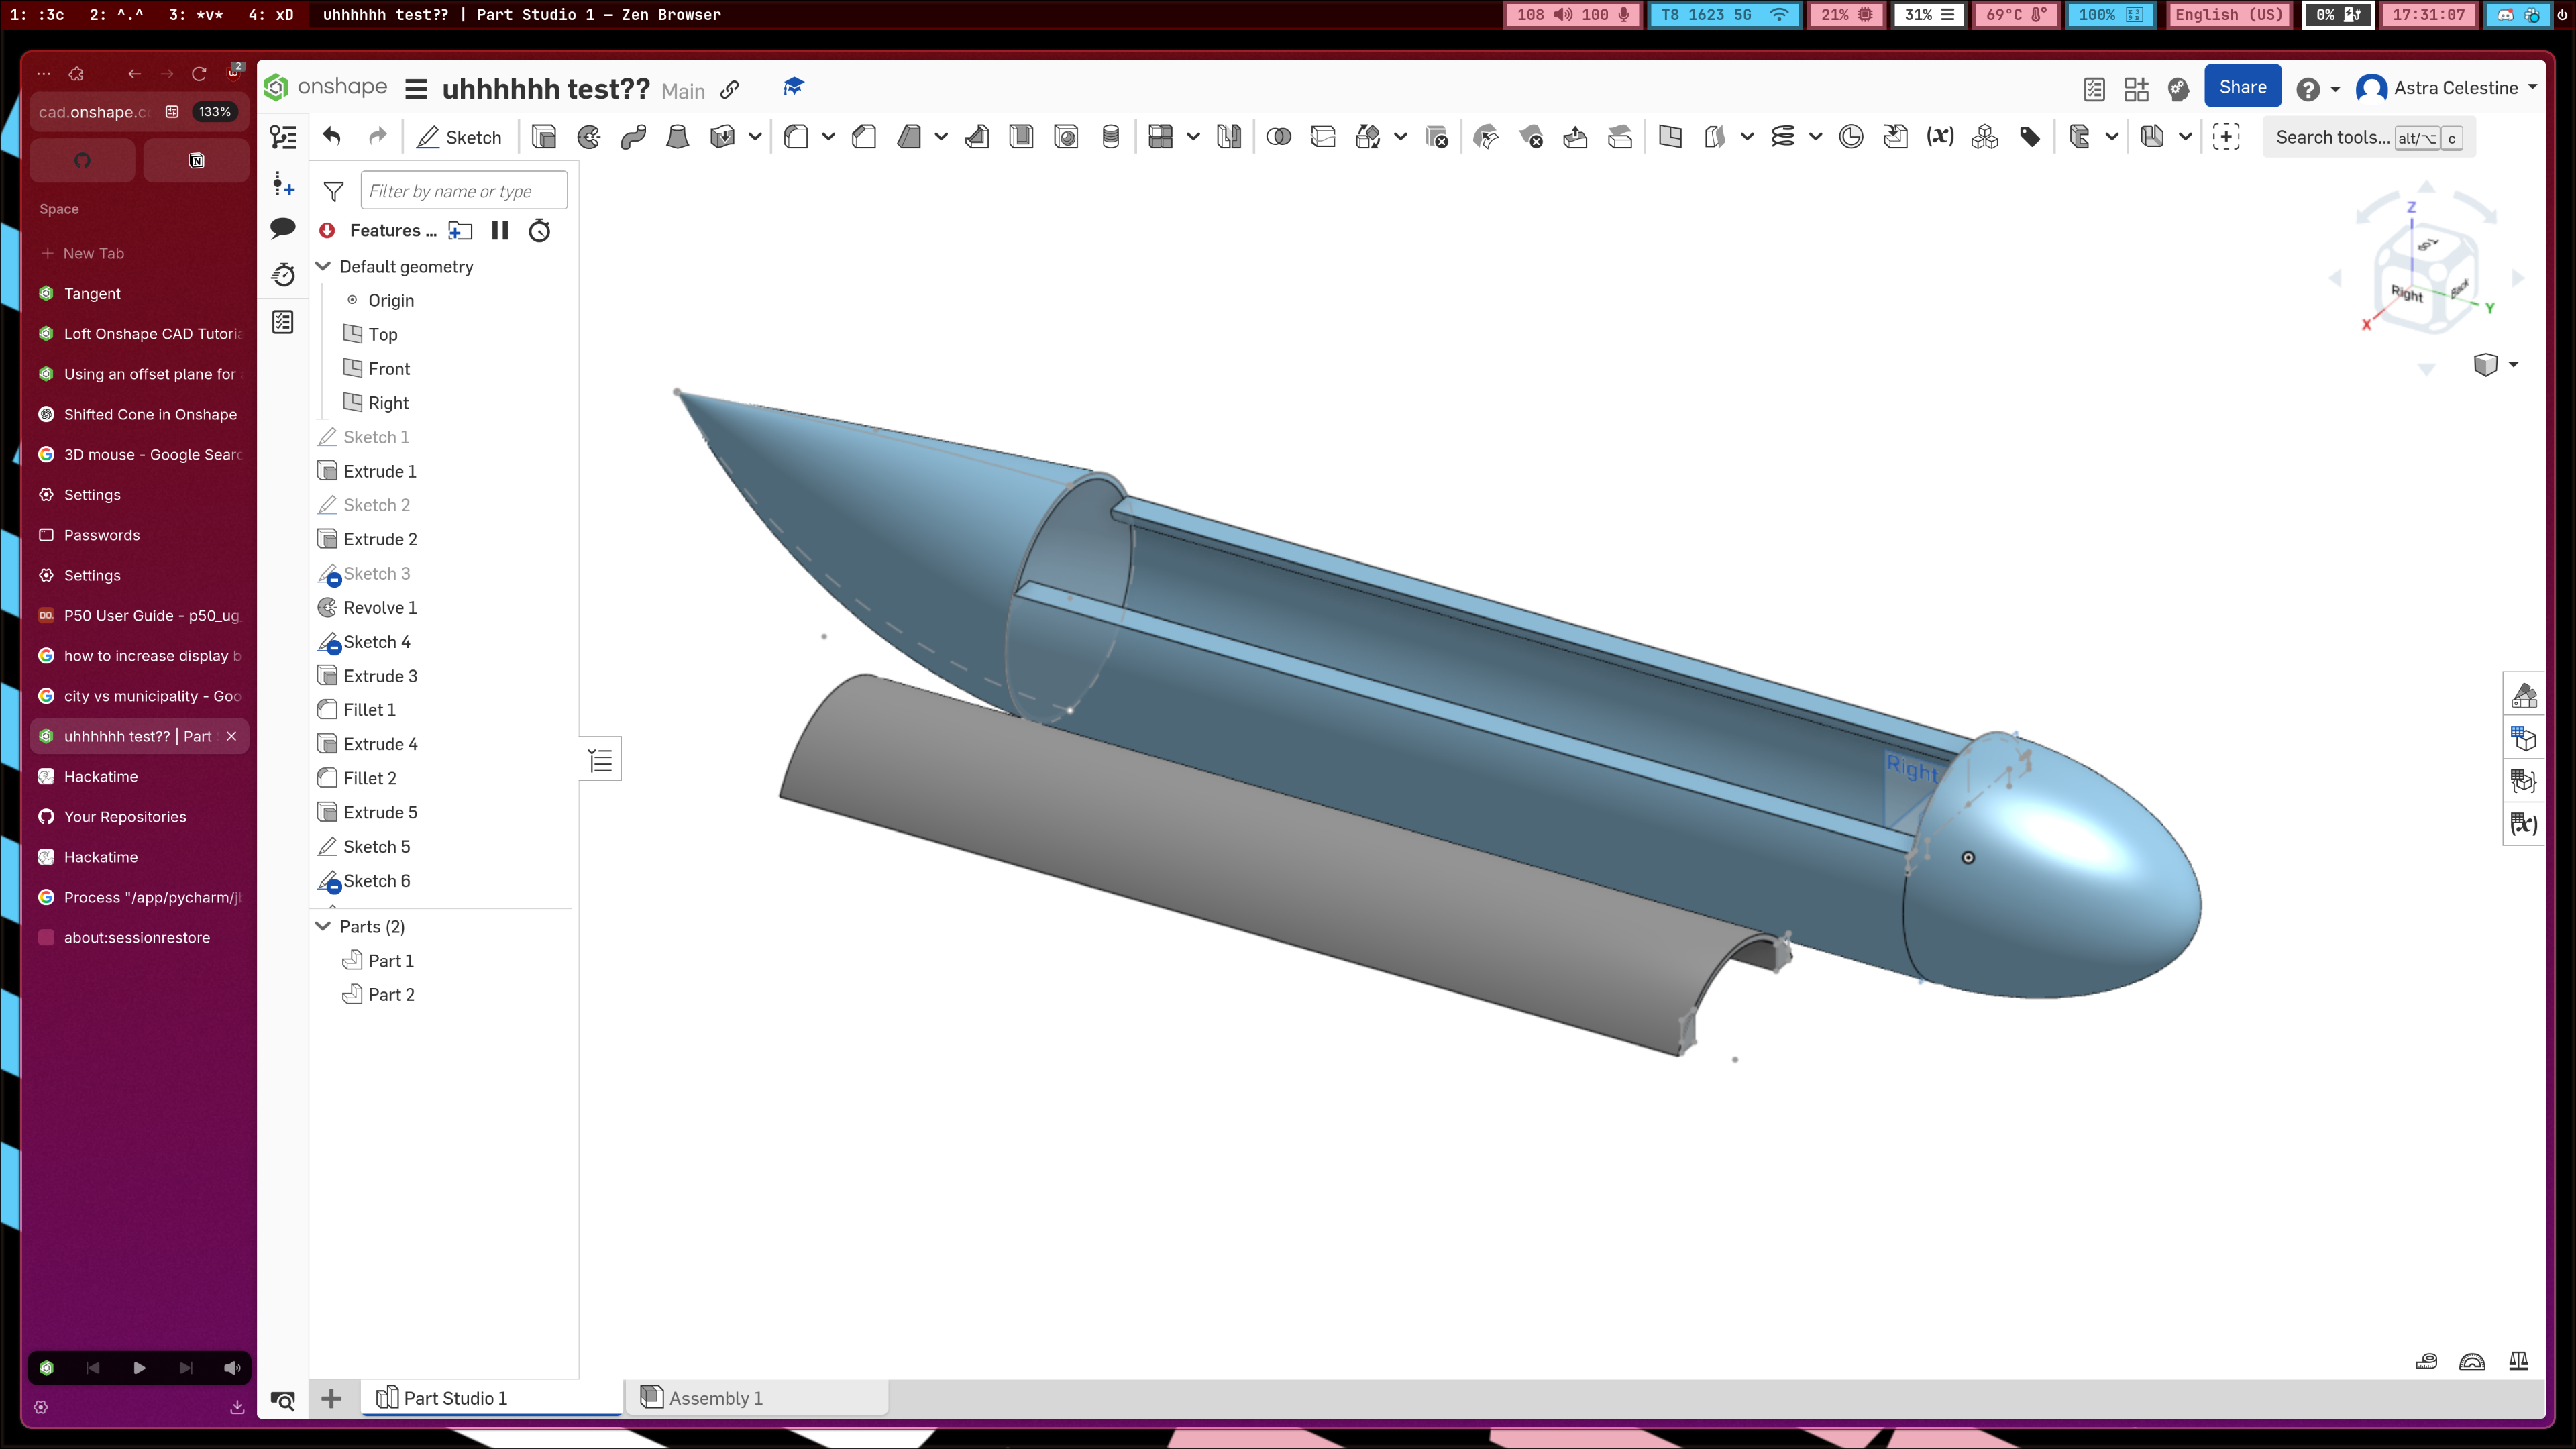Switch to the Assembly 1 tab
This screenshot has height=1449, width=2576.
point(716,1397)
